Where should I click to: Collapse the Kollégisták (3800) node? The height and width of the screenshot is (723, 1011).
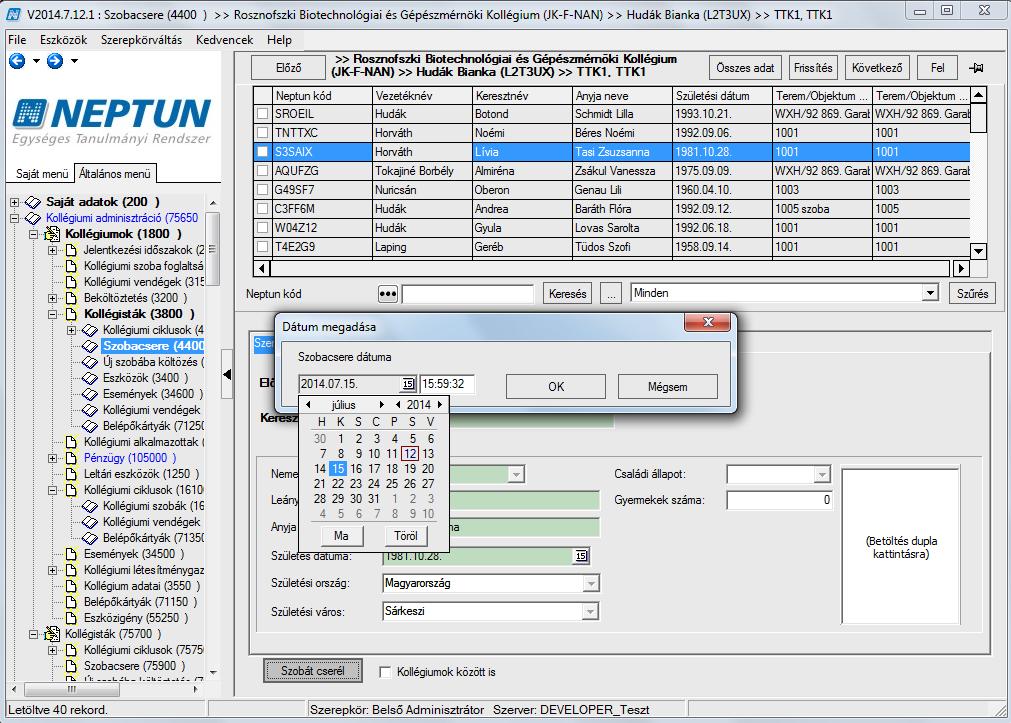(53, 314)
